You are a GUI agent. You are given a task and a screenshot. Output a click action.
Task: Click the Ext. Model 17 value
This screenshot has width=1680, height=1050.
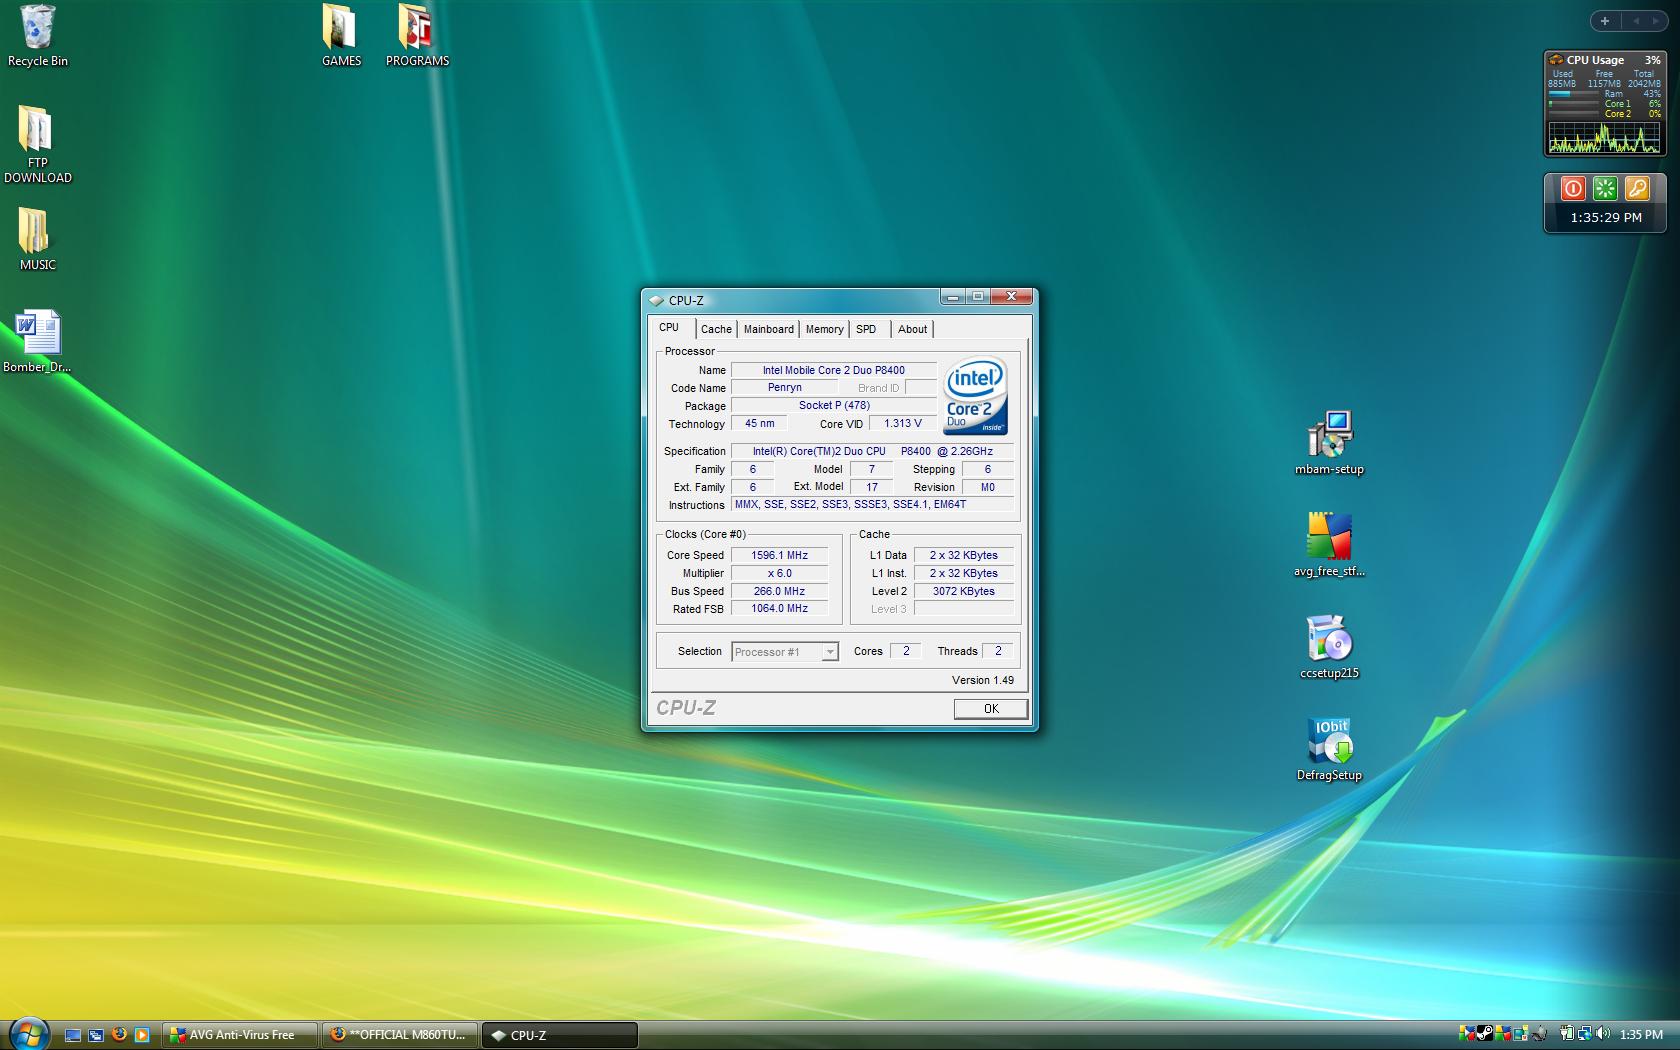click(x=872, y=487)
